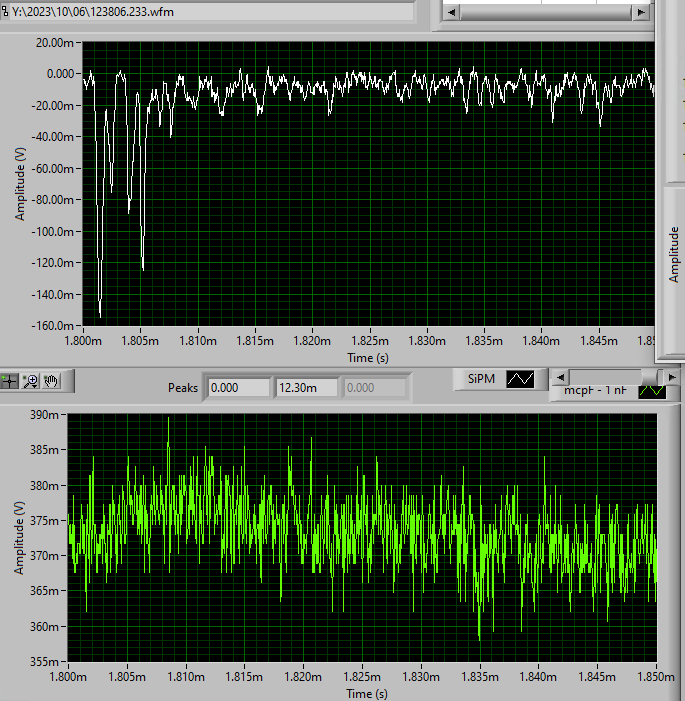The width and height of the screenshot is (685, 701).
Task: Select the crosshair cursor movement tool
Action: pos(9,381)
